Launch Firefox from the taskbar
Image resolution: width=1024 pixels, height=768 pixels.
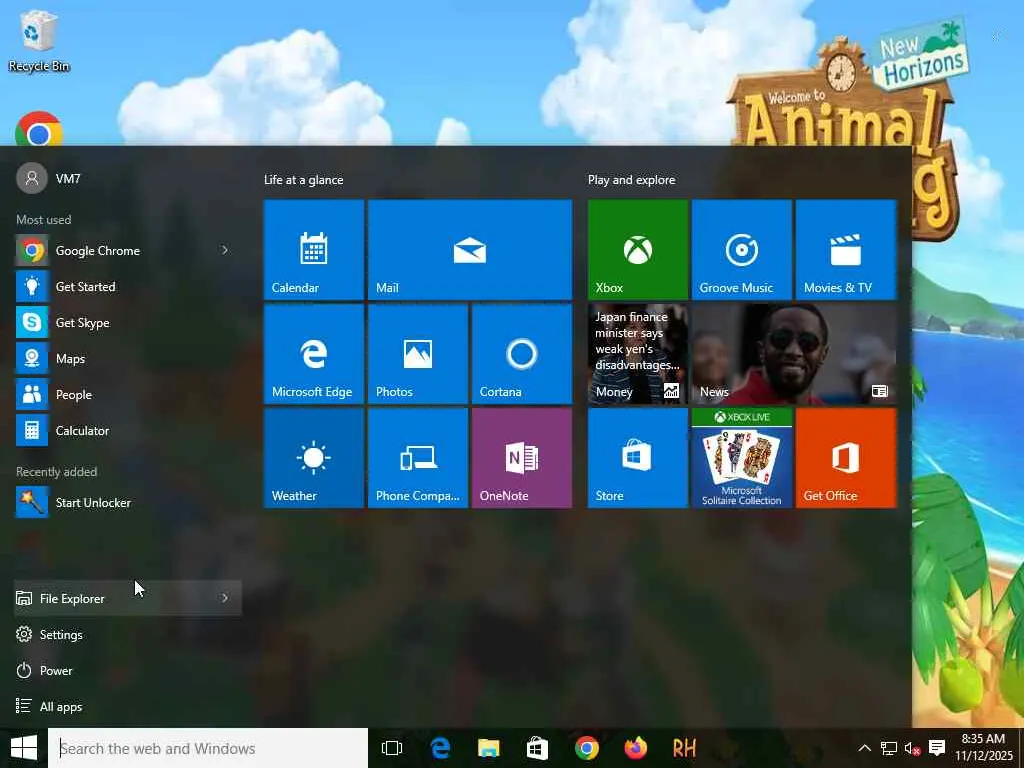(635, 748)
